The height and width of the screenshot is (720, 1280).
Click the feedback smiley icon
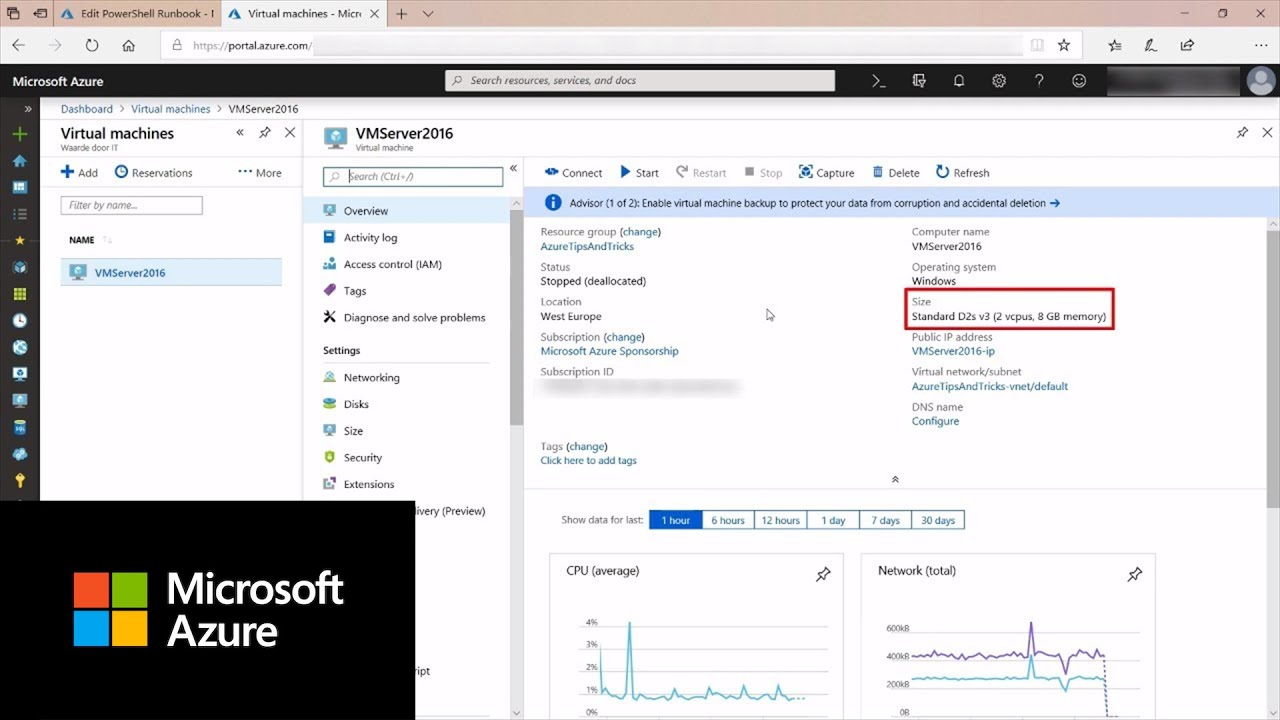point(1079,81)
